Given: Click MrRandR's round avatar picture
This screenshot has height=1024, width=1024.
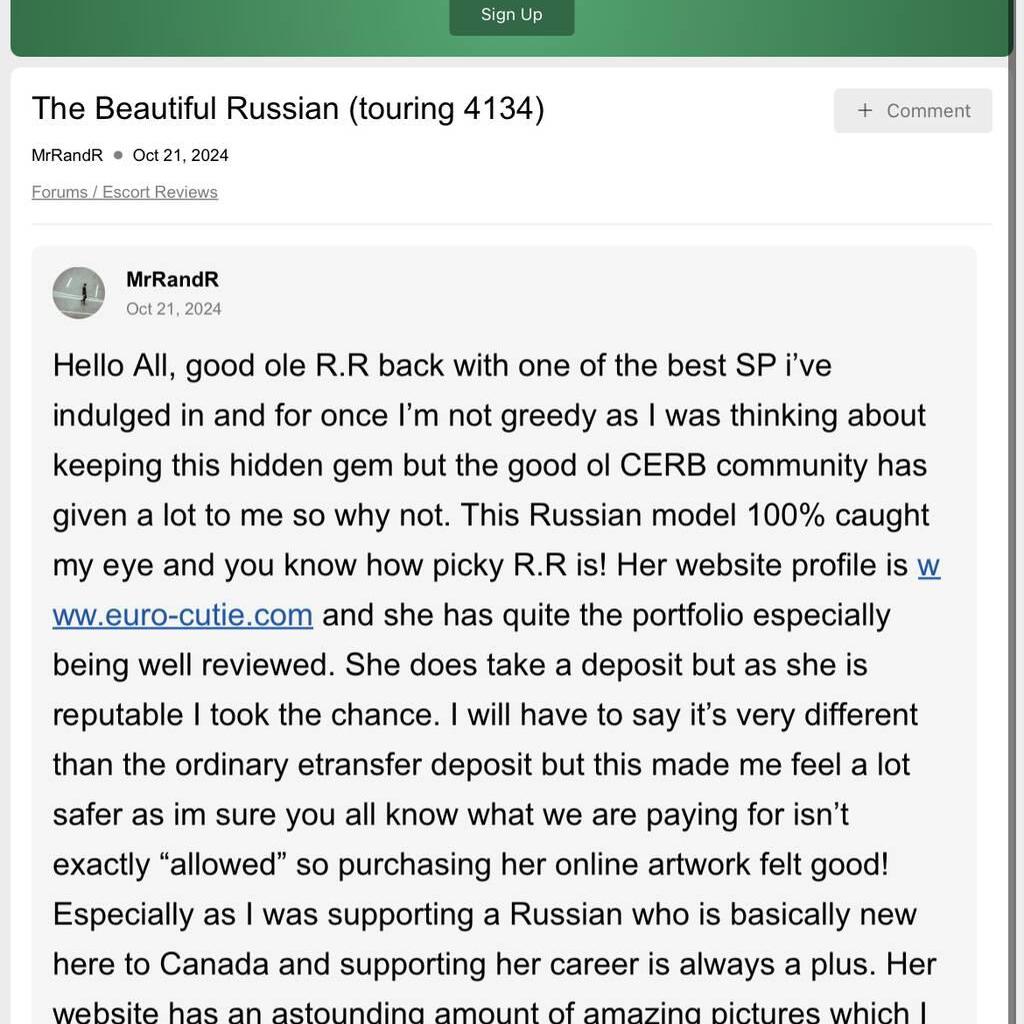Looking at the screenshot, I should coord(79,293).
